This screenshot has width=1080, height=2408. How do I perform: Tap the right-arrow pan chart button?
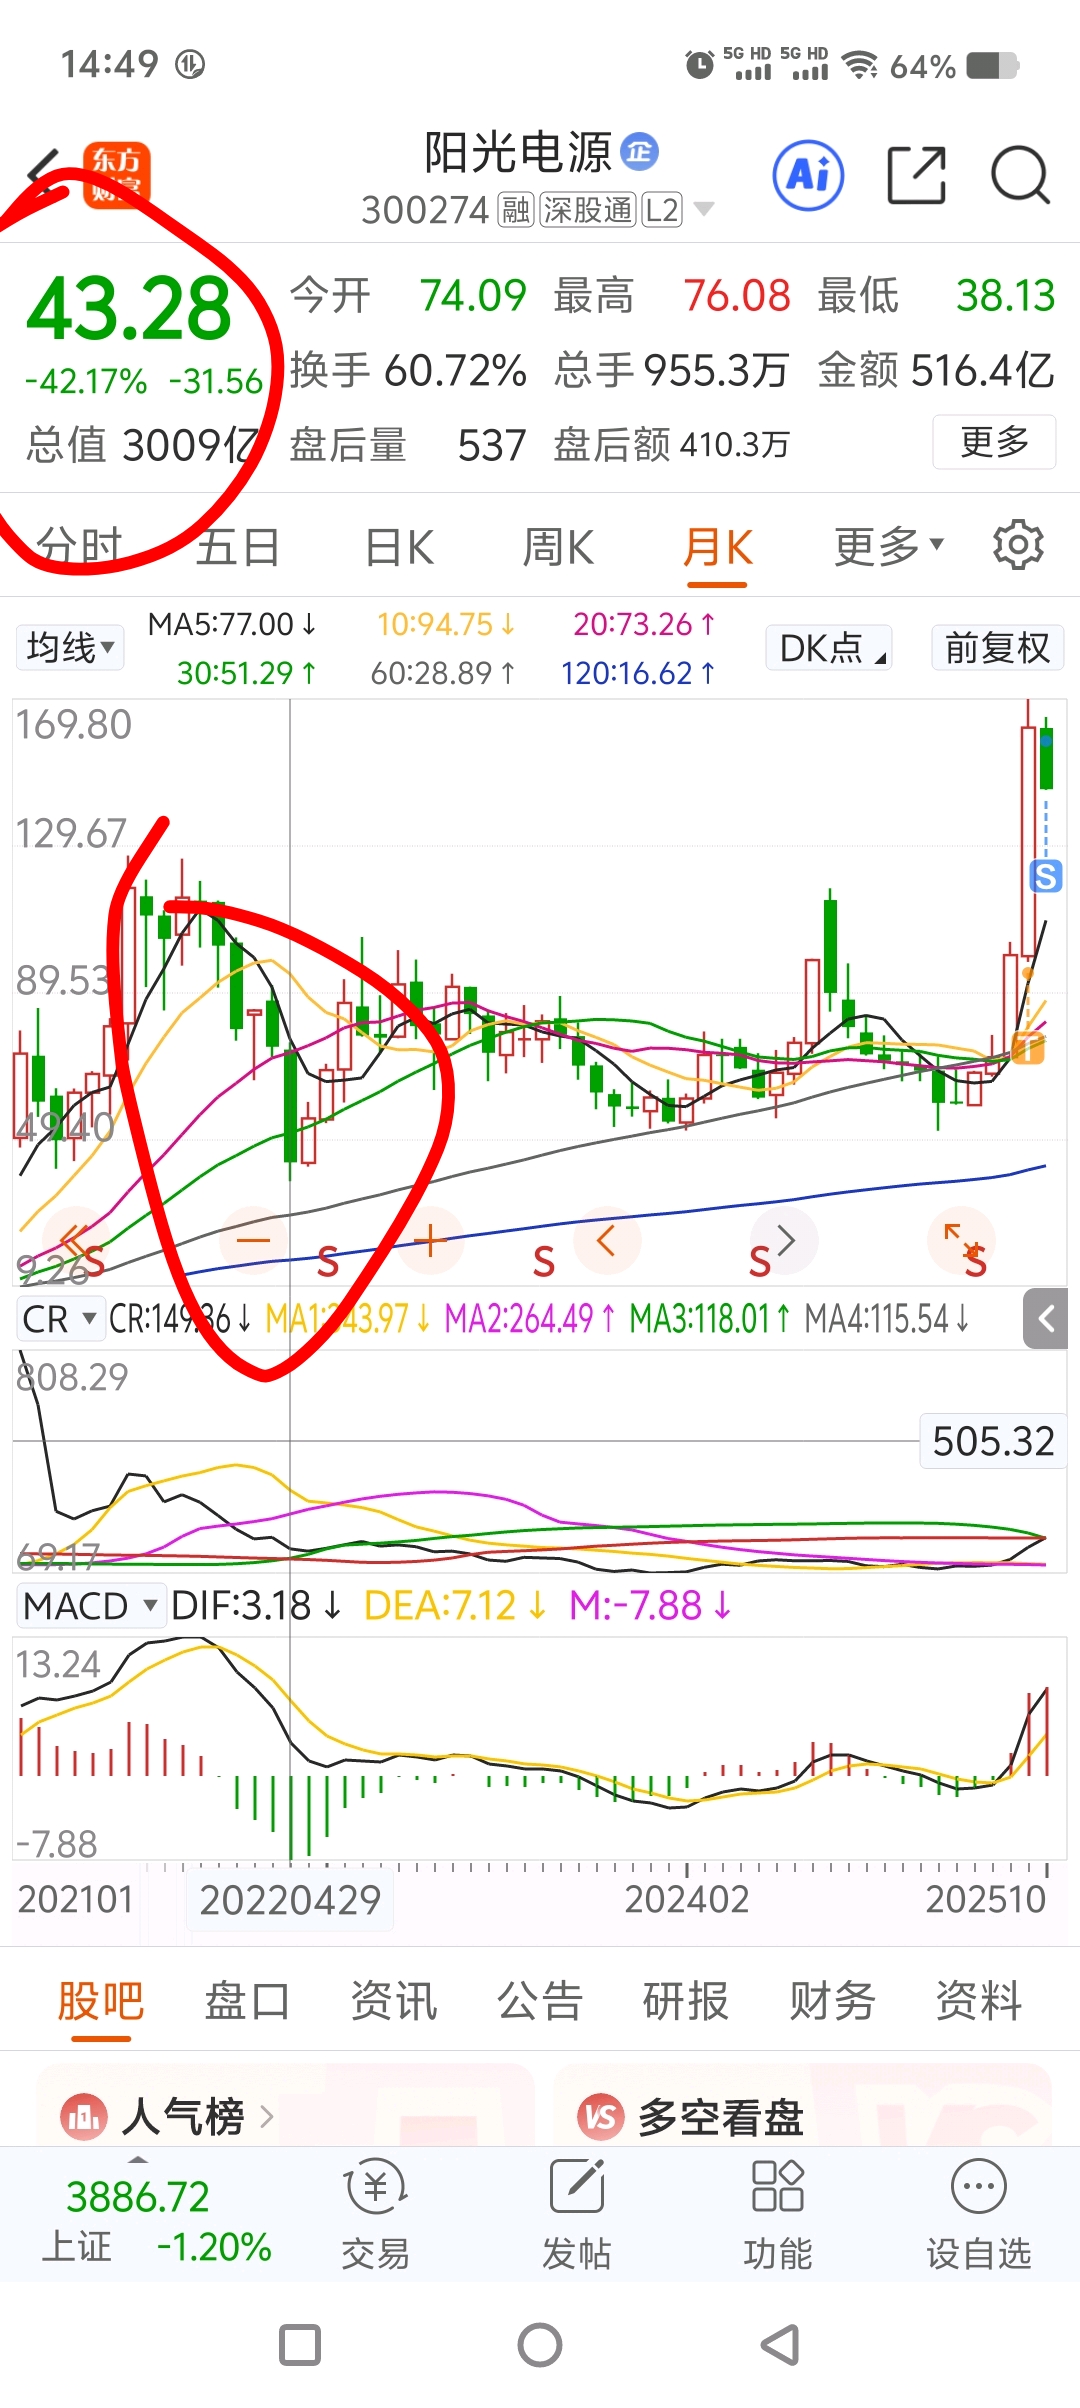[784, 1241]
